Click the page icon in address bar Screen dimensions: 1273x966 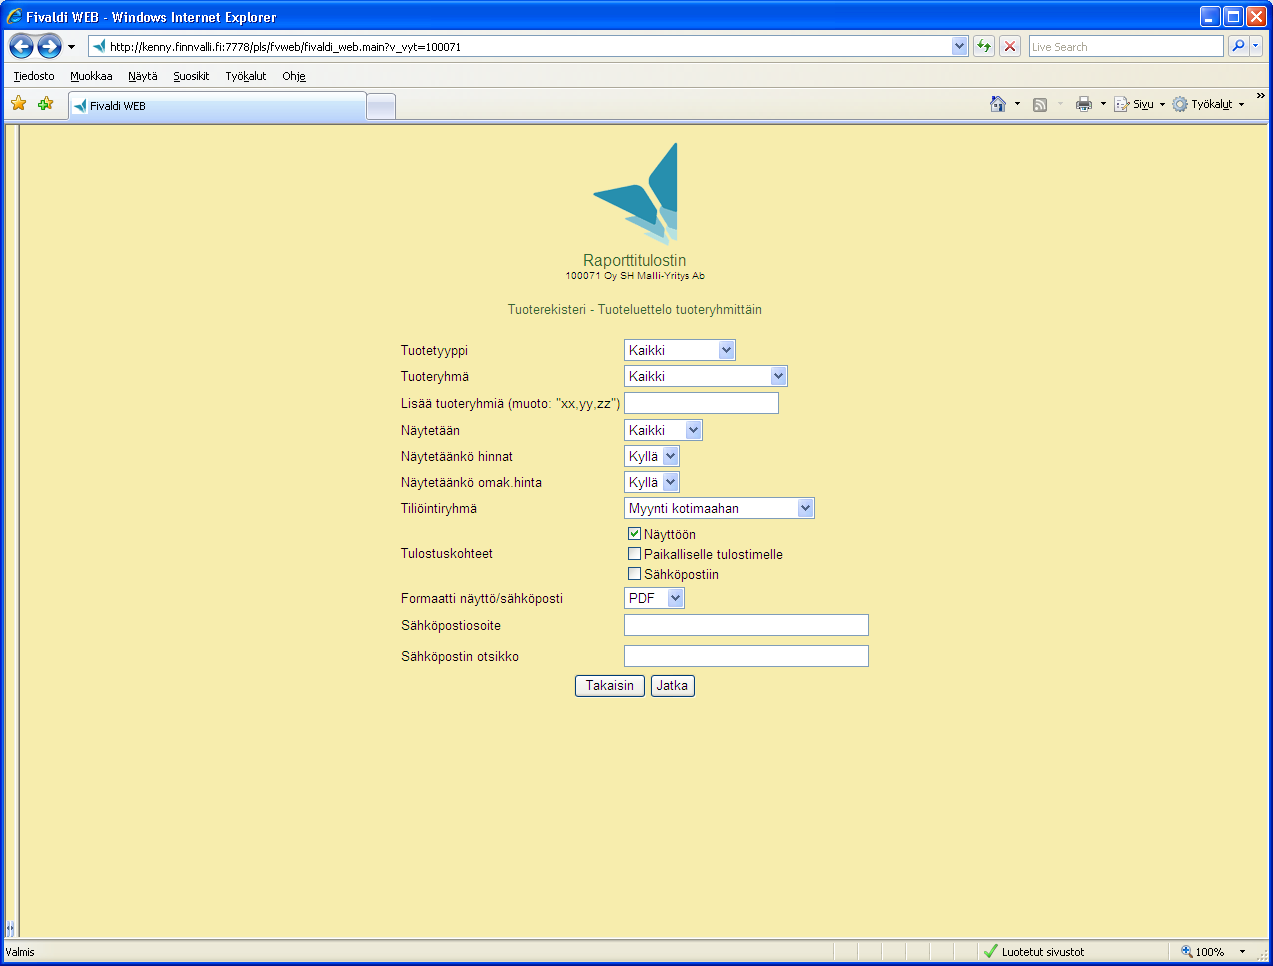99,46
